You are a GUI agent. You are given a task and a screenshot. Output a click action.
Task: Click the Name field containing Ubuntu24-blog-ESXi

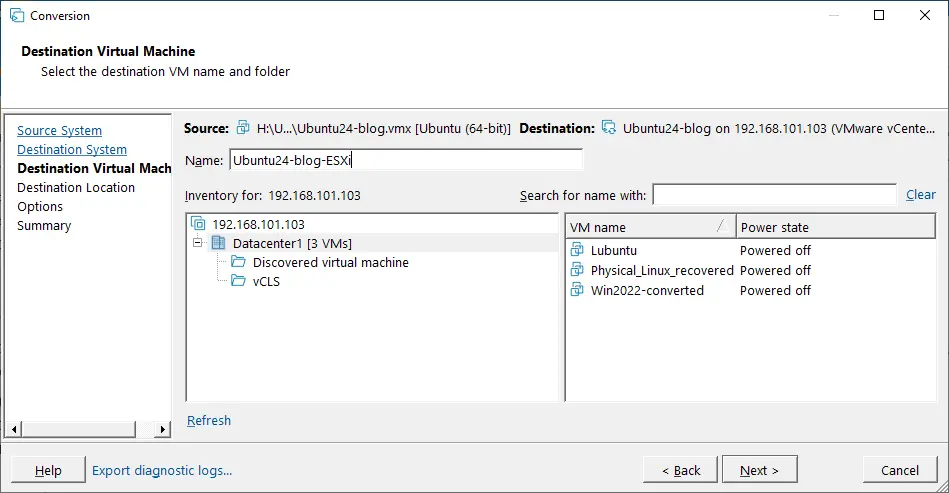[x=406, y=160]
